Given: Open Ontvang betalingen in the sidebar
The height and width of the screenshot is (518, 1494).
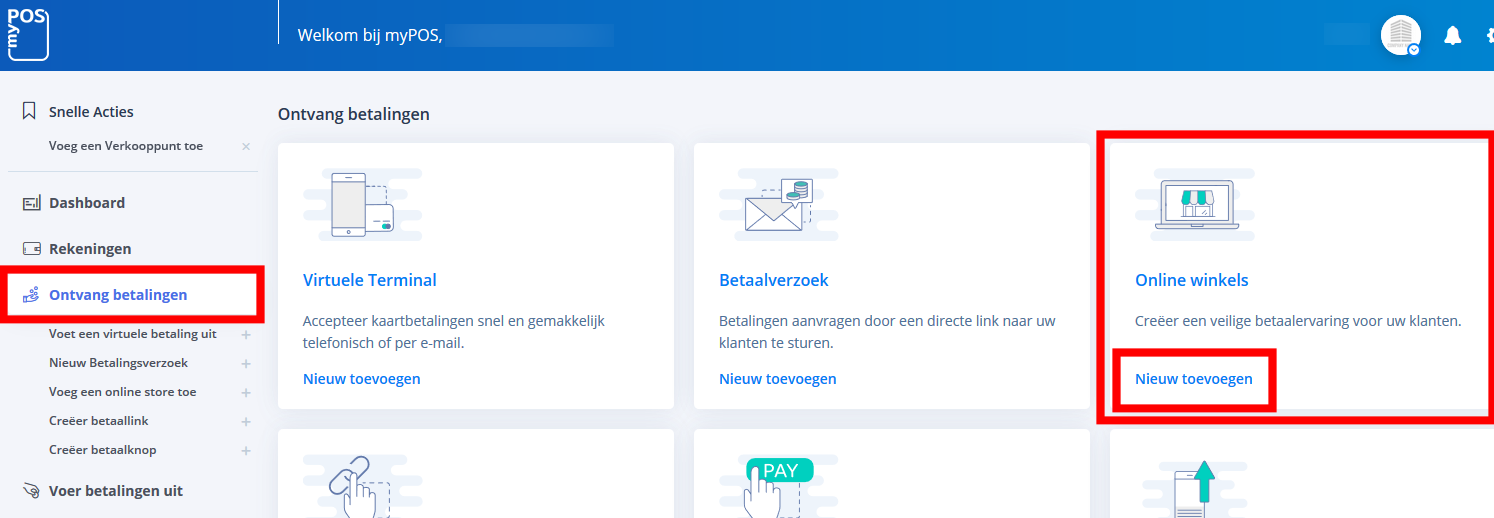Looking at the screenshot, I should [118, 294].
